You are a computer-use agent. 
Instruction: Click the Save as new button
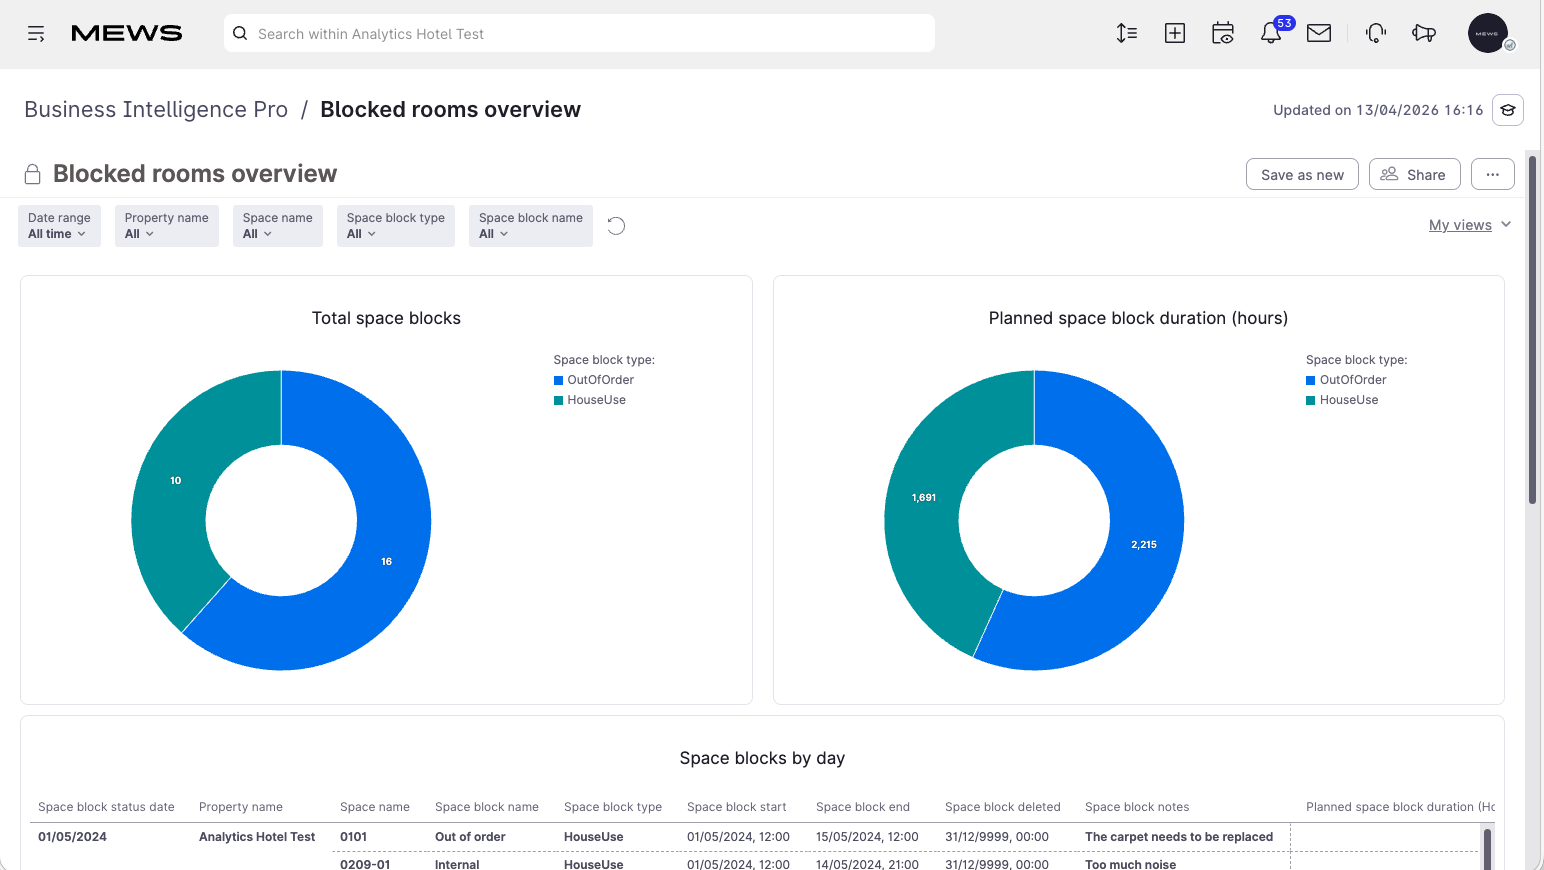coord(1302,174)
